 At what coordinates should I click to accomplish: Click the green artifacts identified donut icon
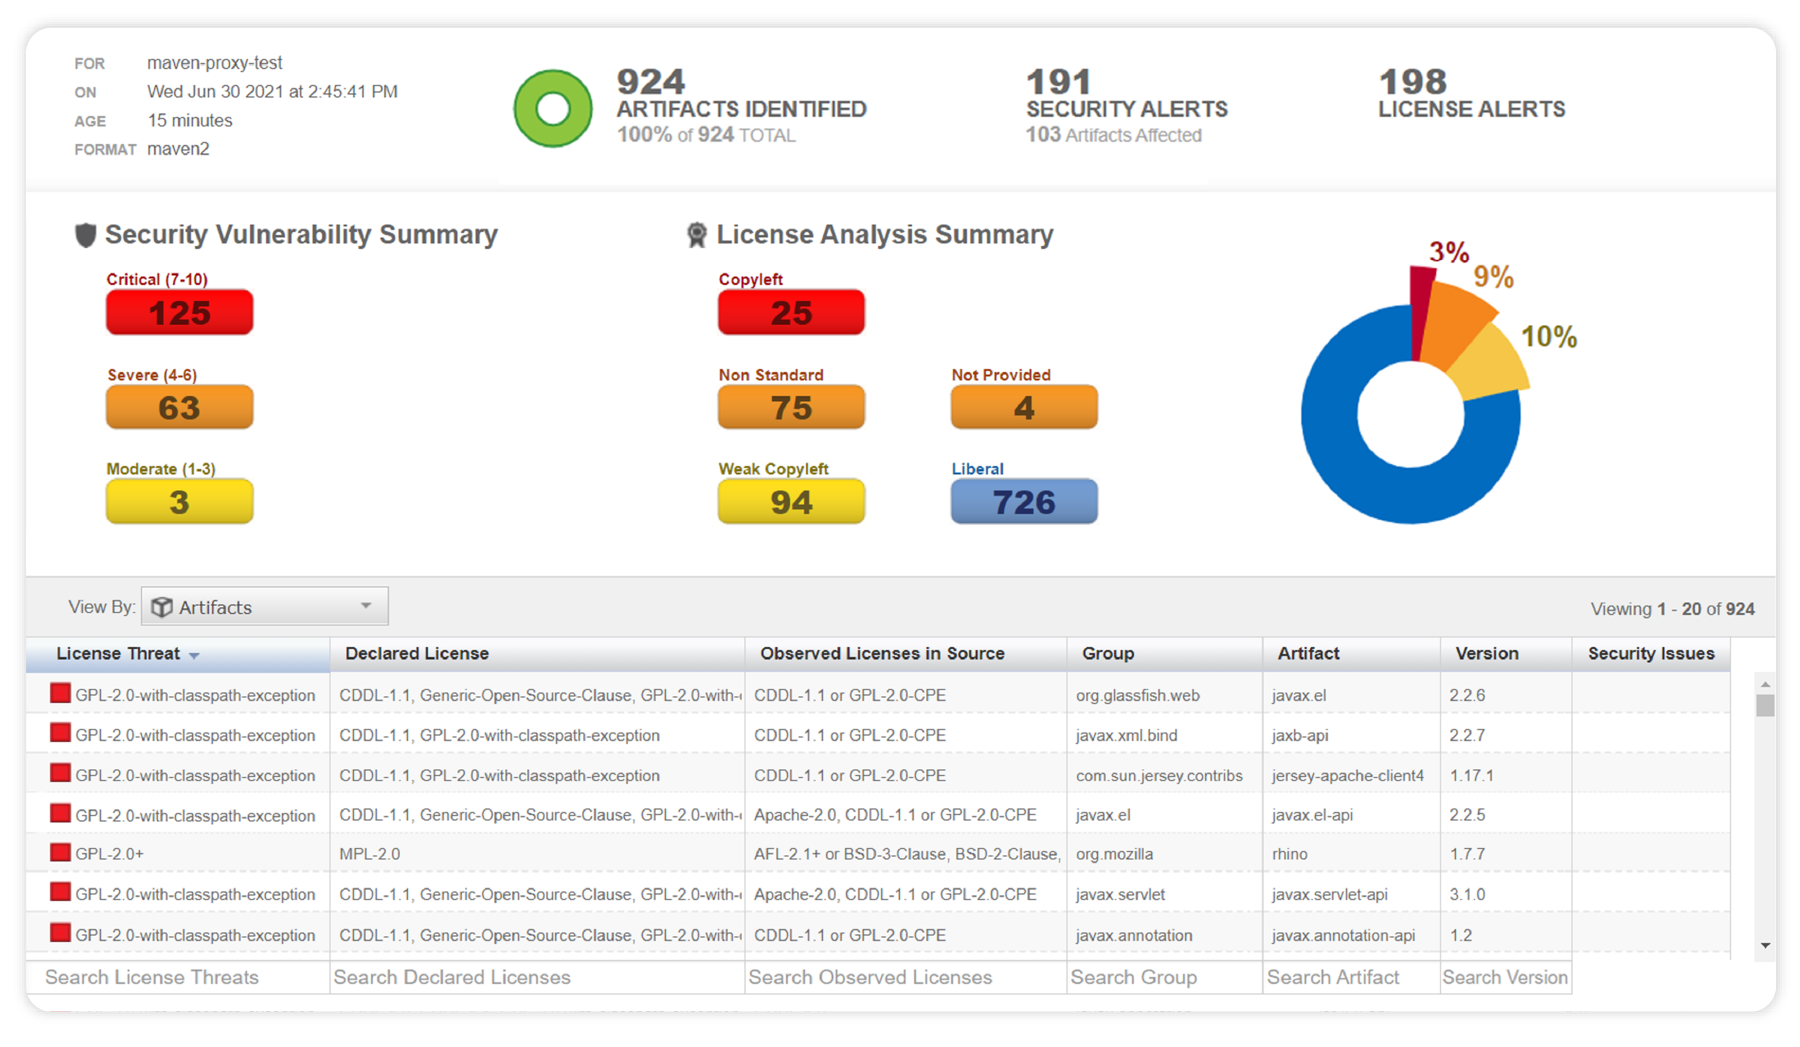point(552,108)
